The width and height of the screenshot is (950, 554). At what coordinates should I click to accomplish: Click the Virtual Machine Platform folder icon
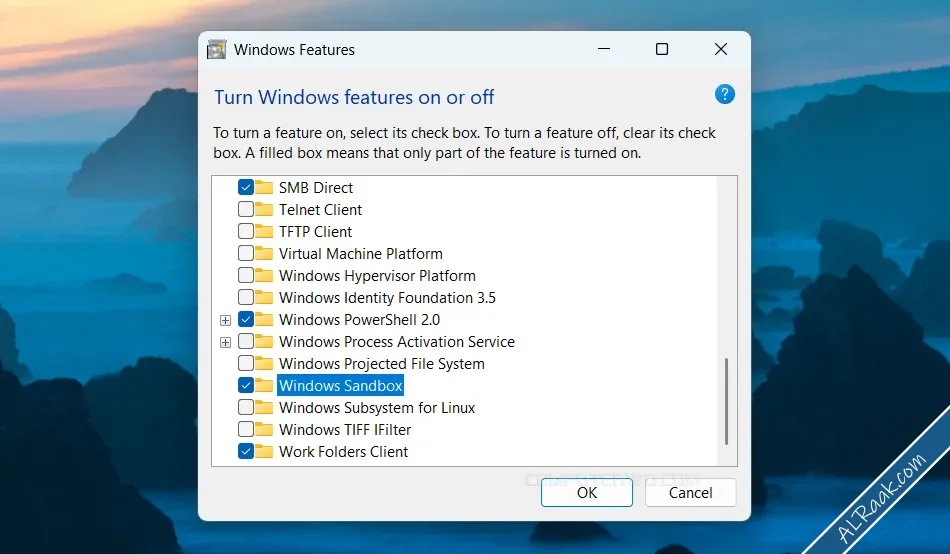[264, 253]
